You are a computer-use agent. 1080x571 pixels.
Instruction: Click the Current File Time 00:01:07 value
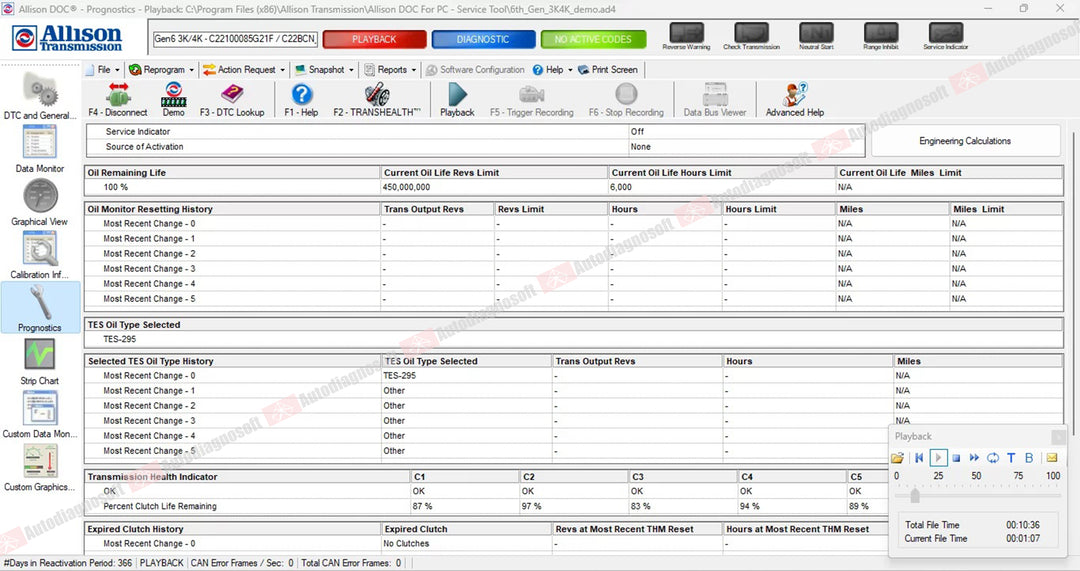click(x=1023, y=539)
